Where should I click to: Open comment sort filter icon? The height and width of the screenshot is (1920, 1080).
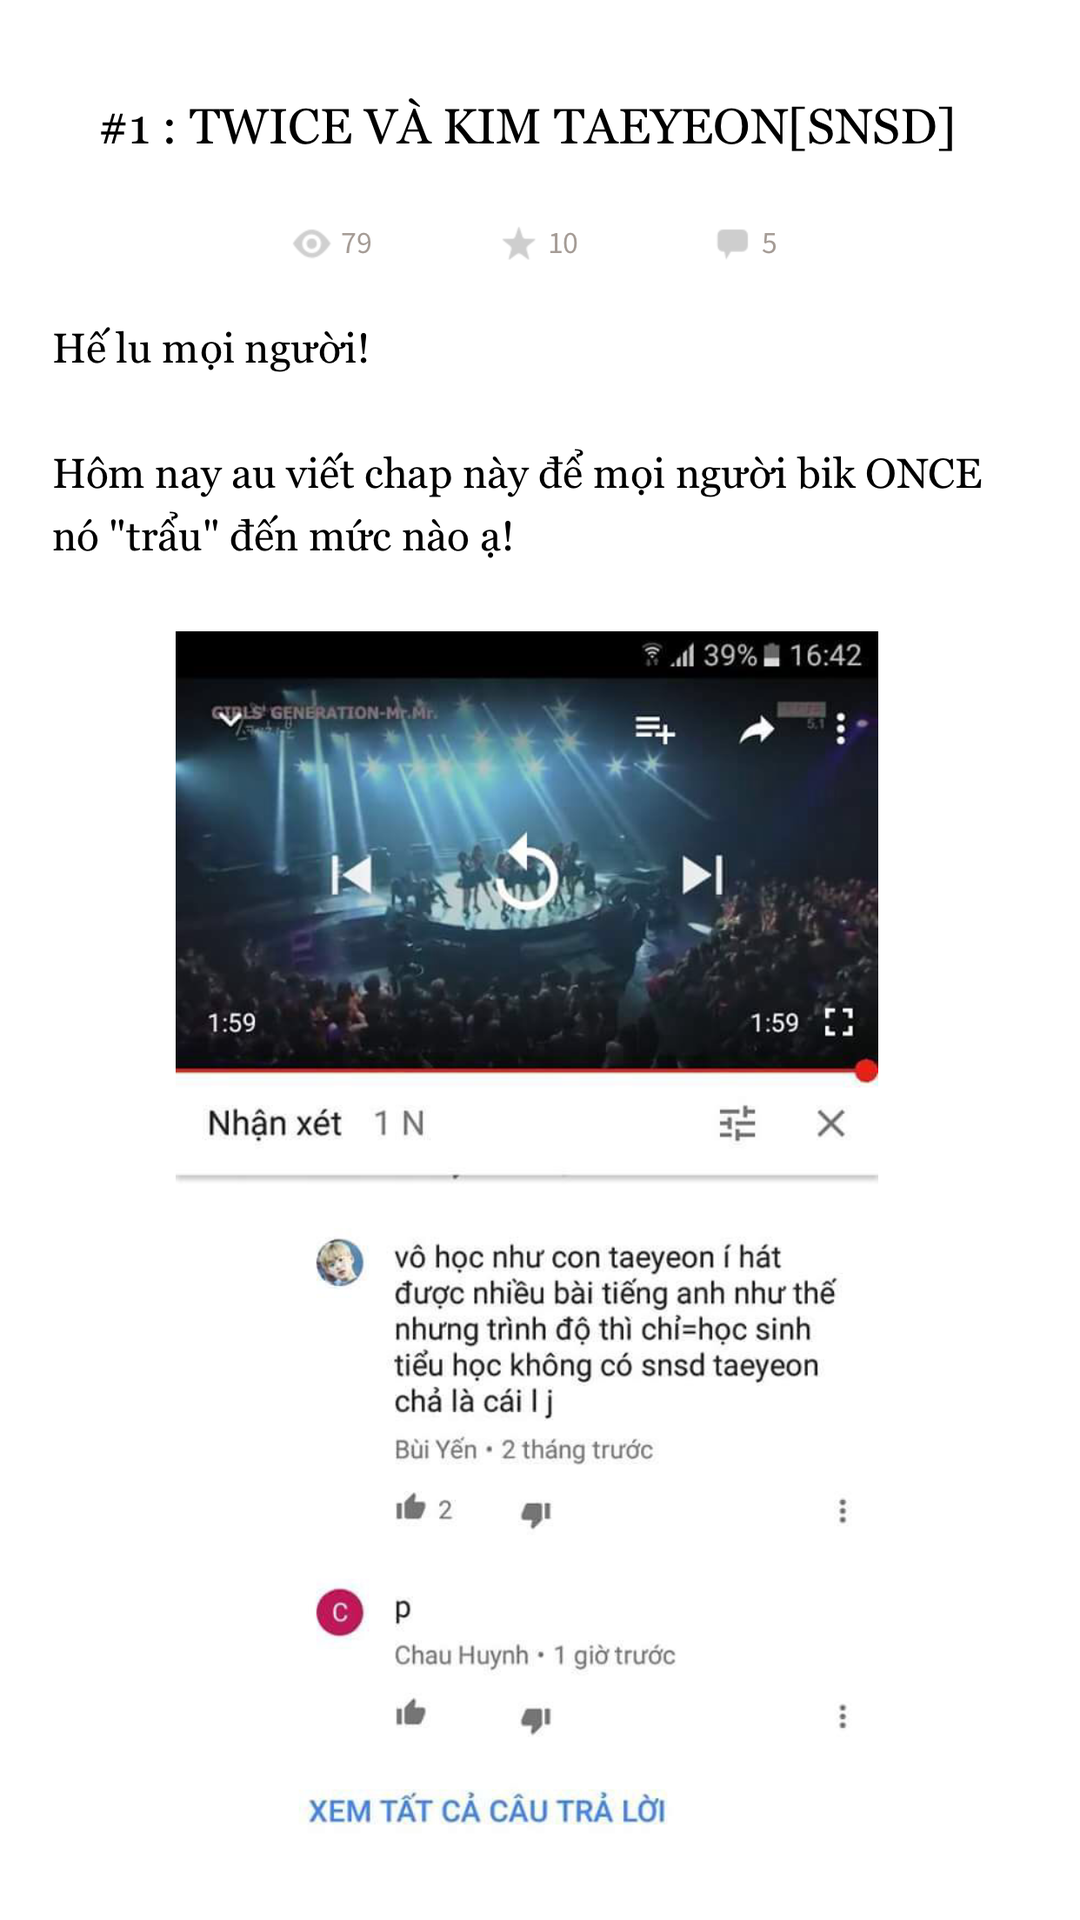pos(737,1124)
